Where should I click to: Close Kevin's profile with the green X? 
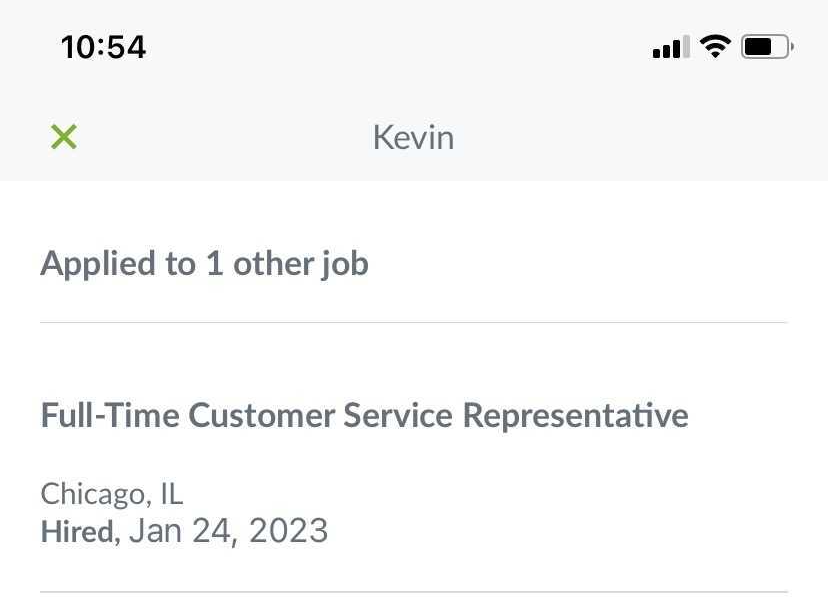(64, 137)
